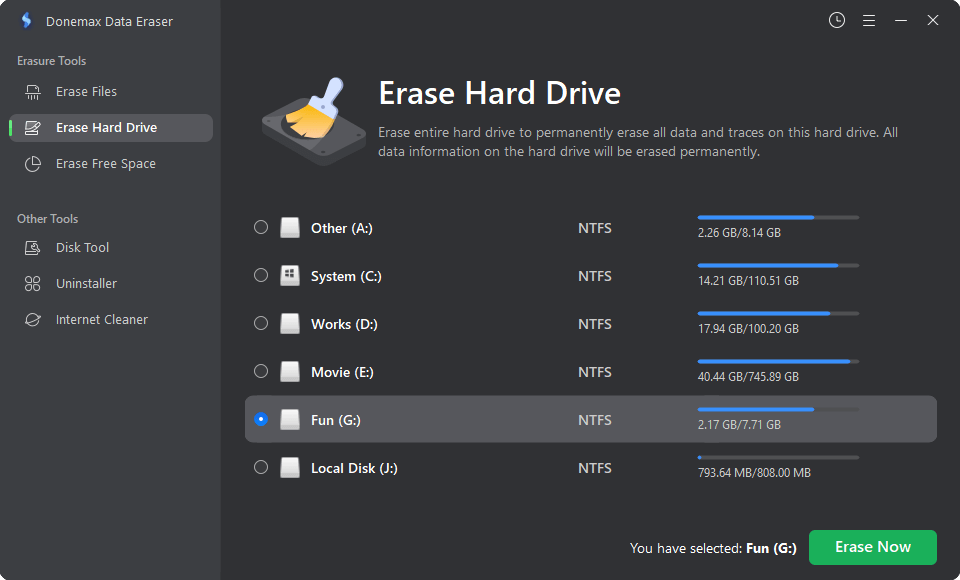The height and width of the screenshot is (580, 960).
Task: Click the 2.17 GB/7.71 GB size text
Action: point(739,424)
